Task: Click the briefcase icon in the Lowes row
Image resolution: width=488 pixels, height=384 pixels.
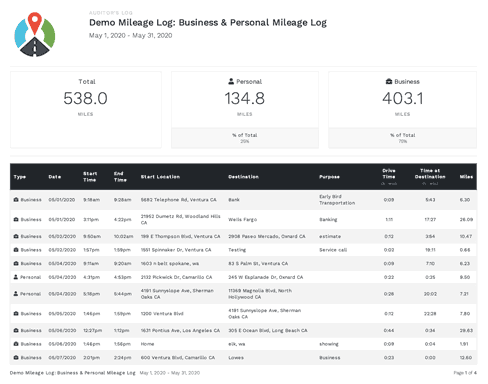Action: pos(16,357)
